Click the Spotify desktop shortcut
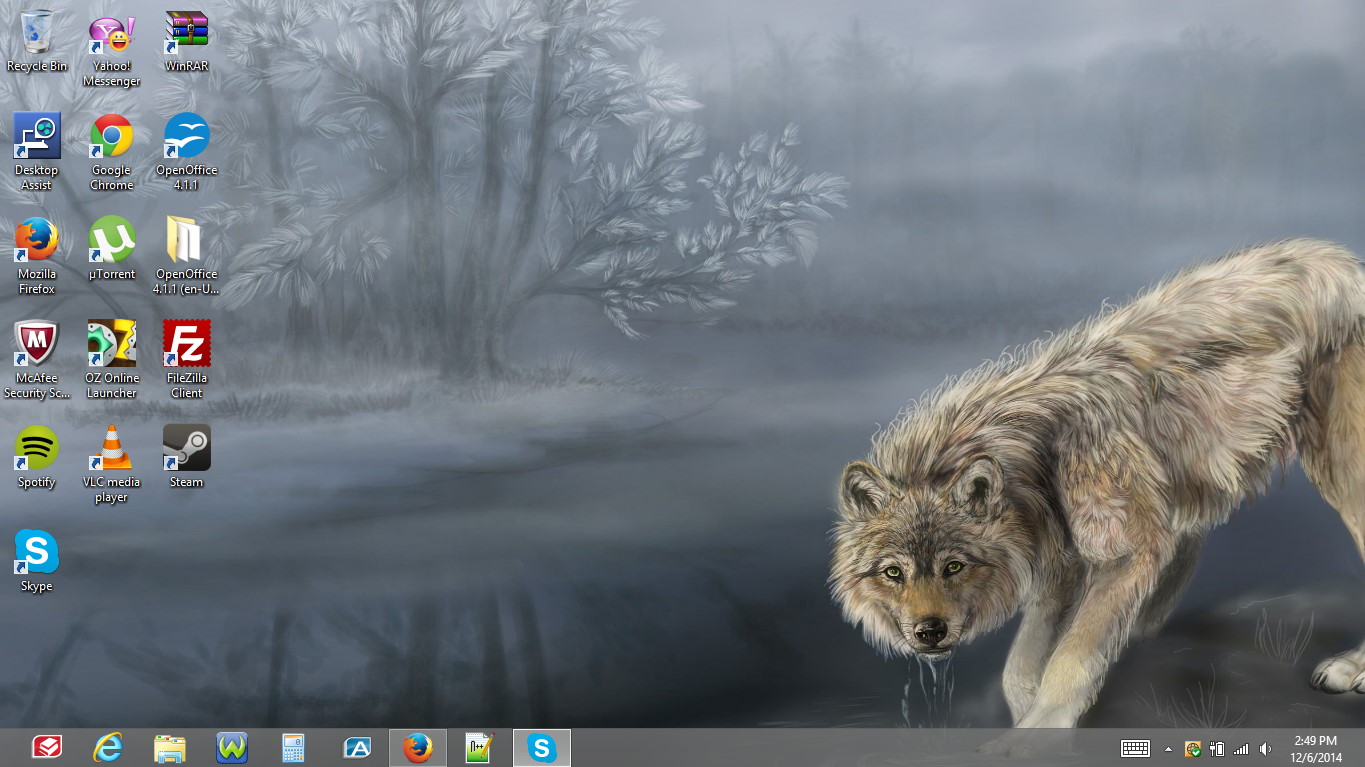 point(37,449)
